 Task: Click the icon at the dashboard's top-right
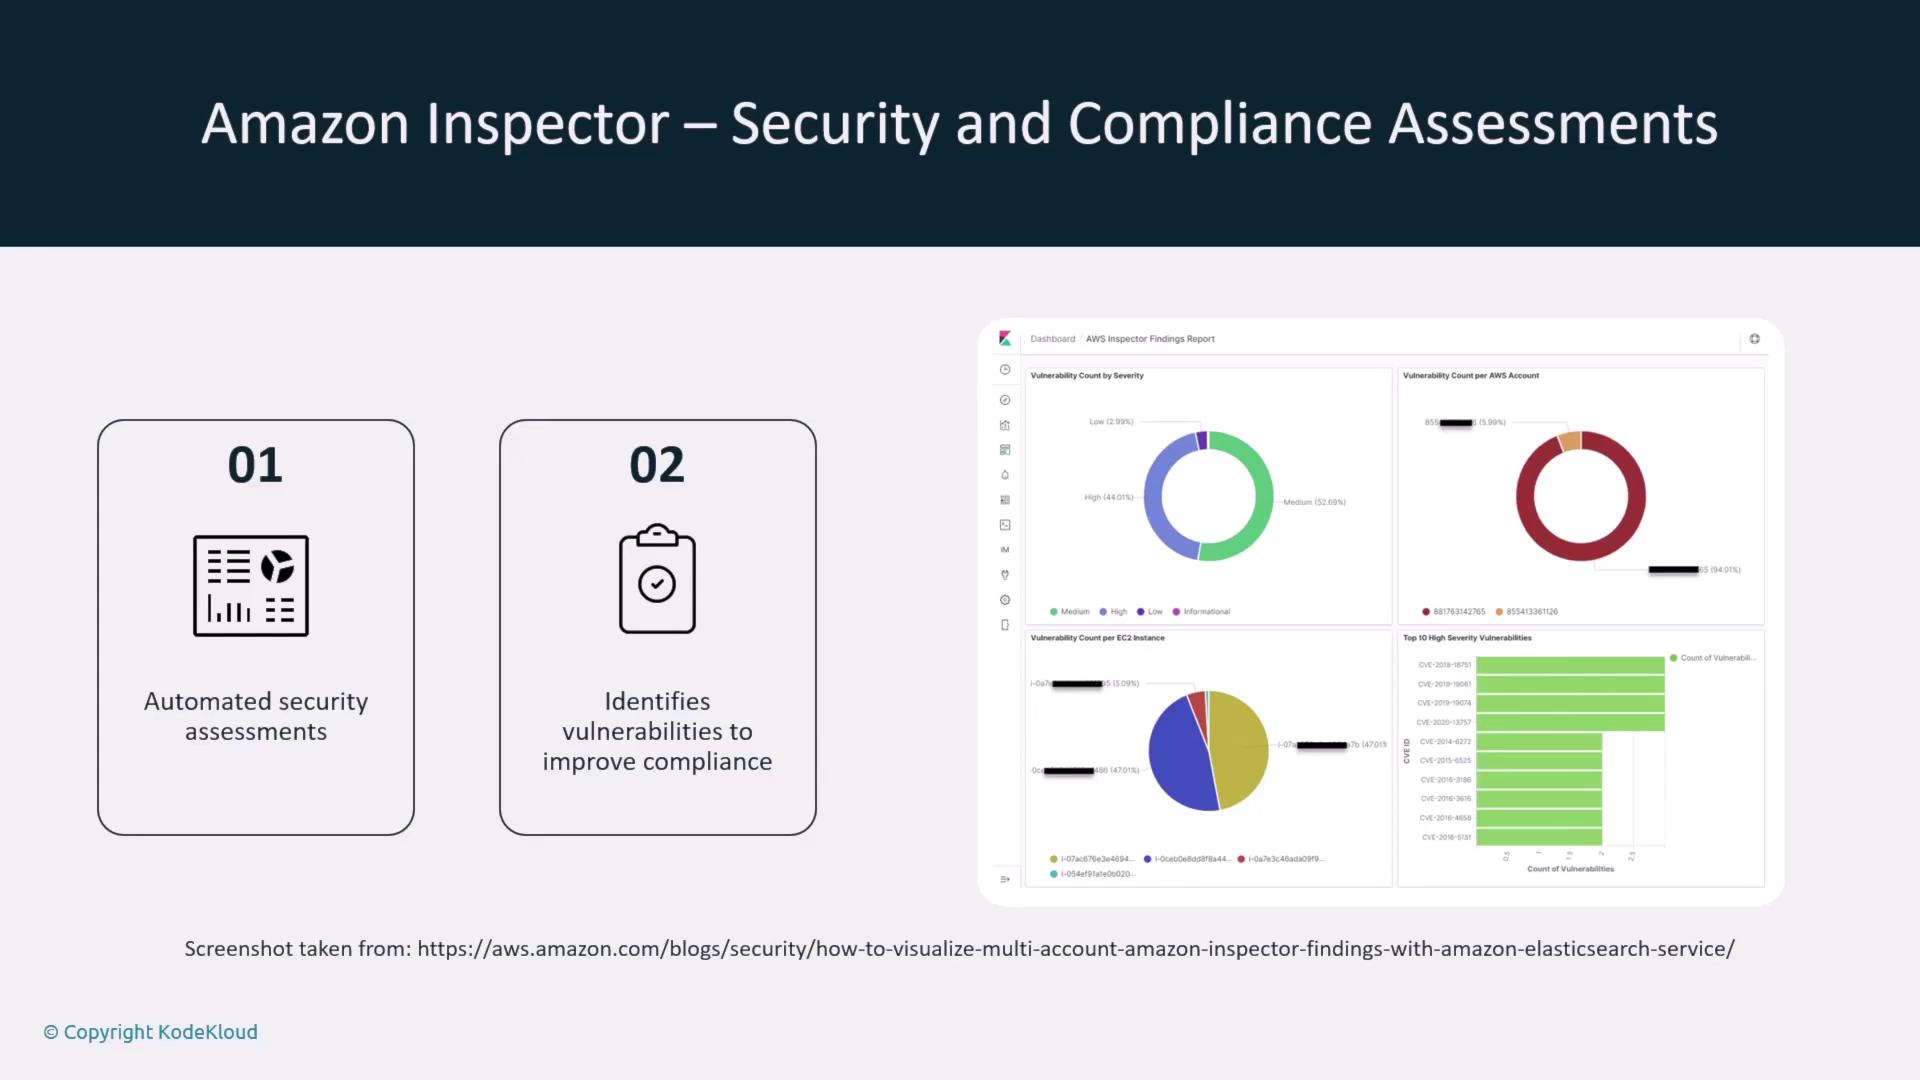(x=1754, y=339)
